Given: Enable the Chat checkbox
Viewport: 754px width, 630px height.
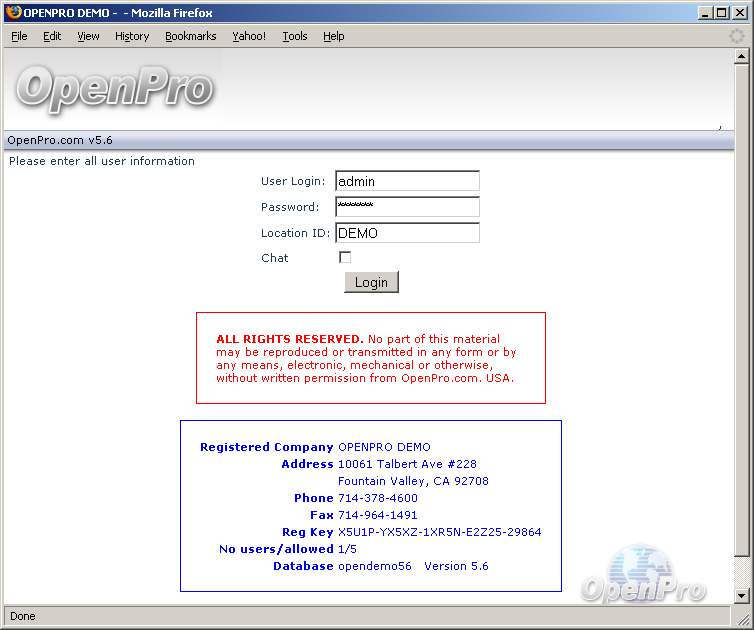Looking at the screenshot, I should click(x=345, y=258).
